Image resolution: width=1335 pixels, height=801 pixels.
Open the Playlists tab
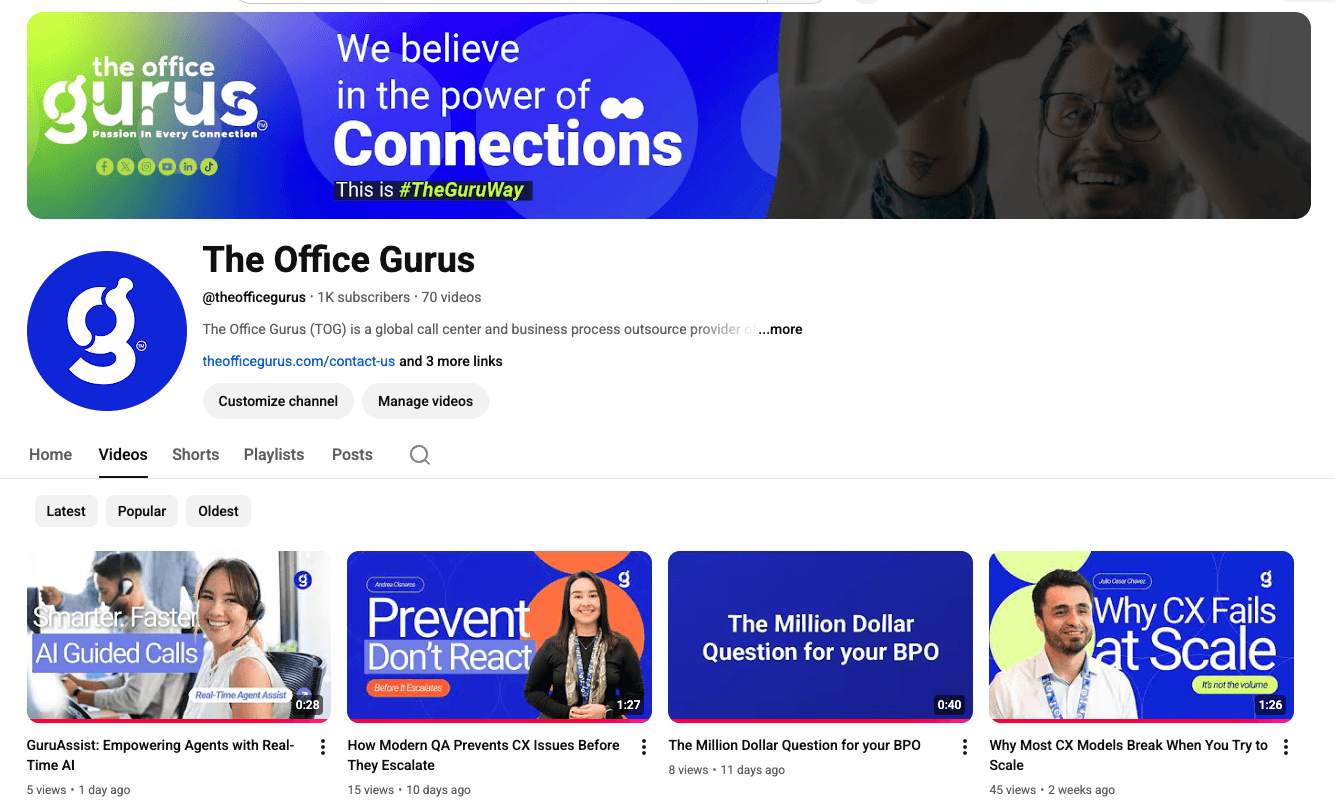click(273, 455)
